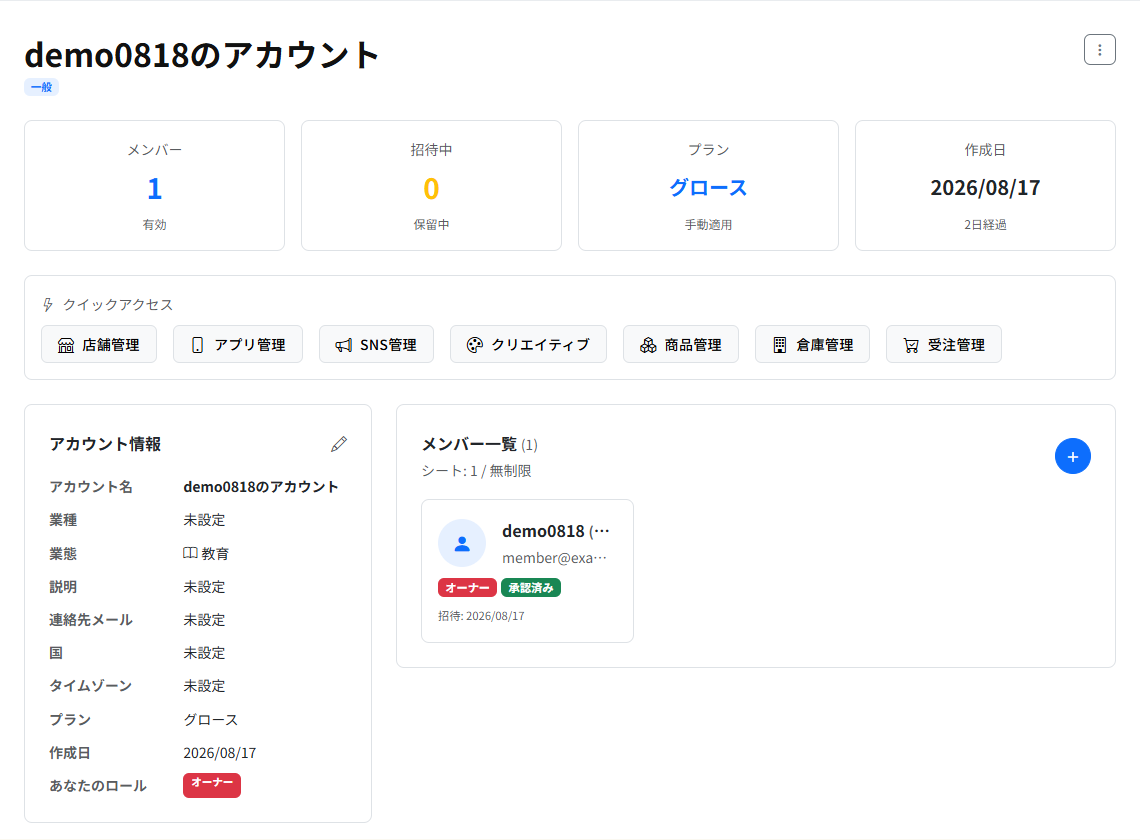The height and width of the screenshot is (840, 1140).
Task: Navigate to 倉庫管理
Action: (x=813, y=345)
